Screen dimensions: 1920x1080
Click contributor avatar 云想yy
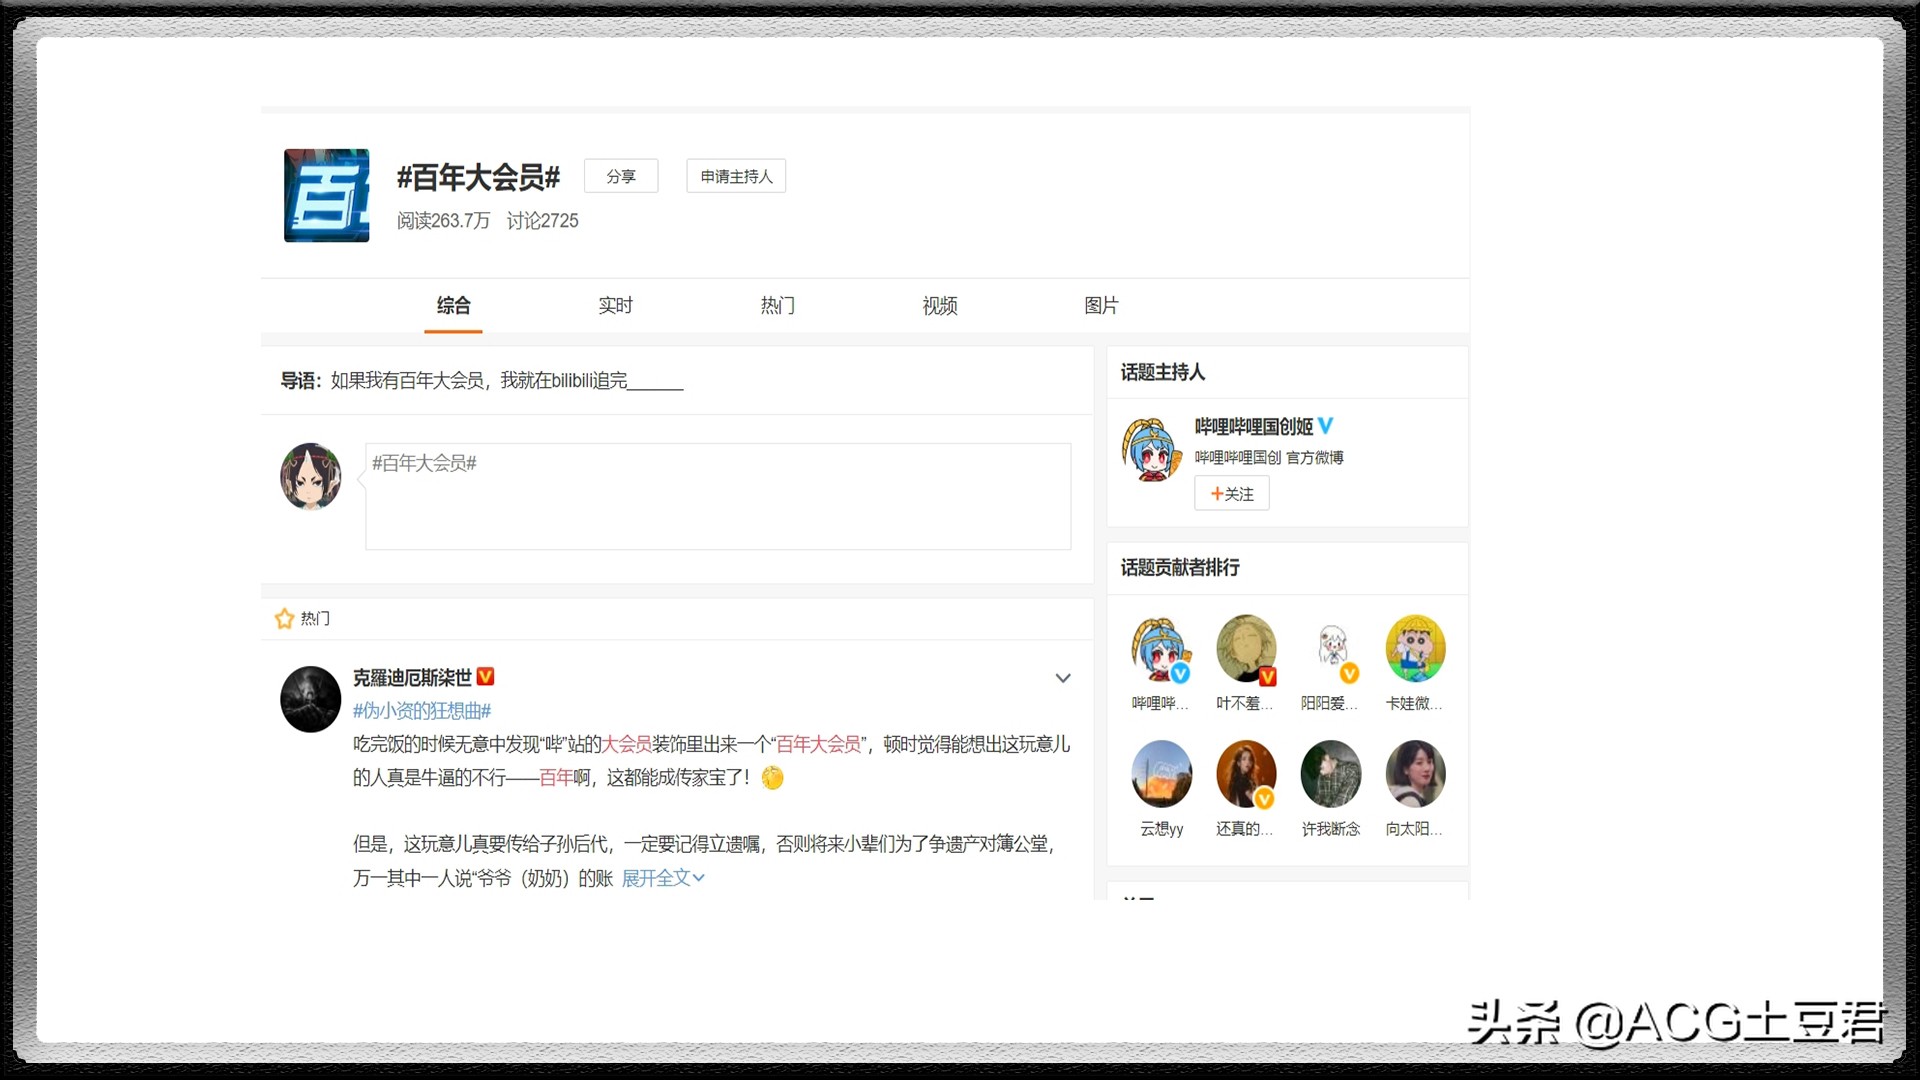coord(1160,774)
